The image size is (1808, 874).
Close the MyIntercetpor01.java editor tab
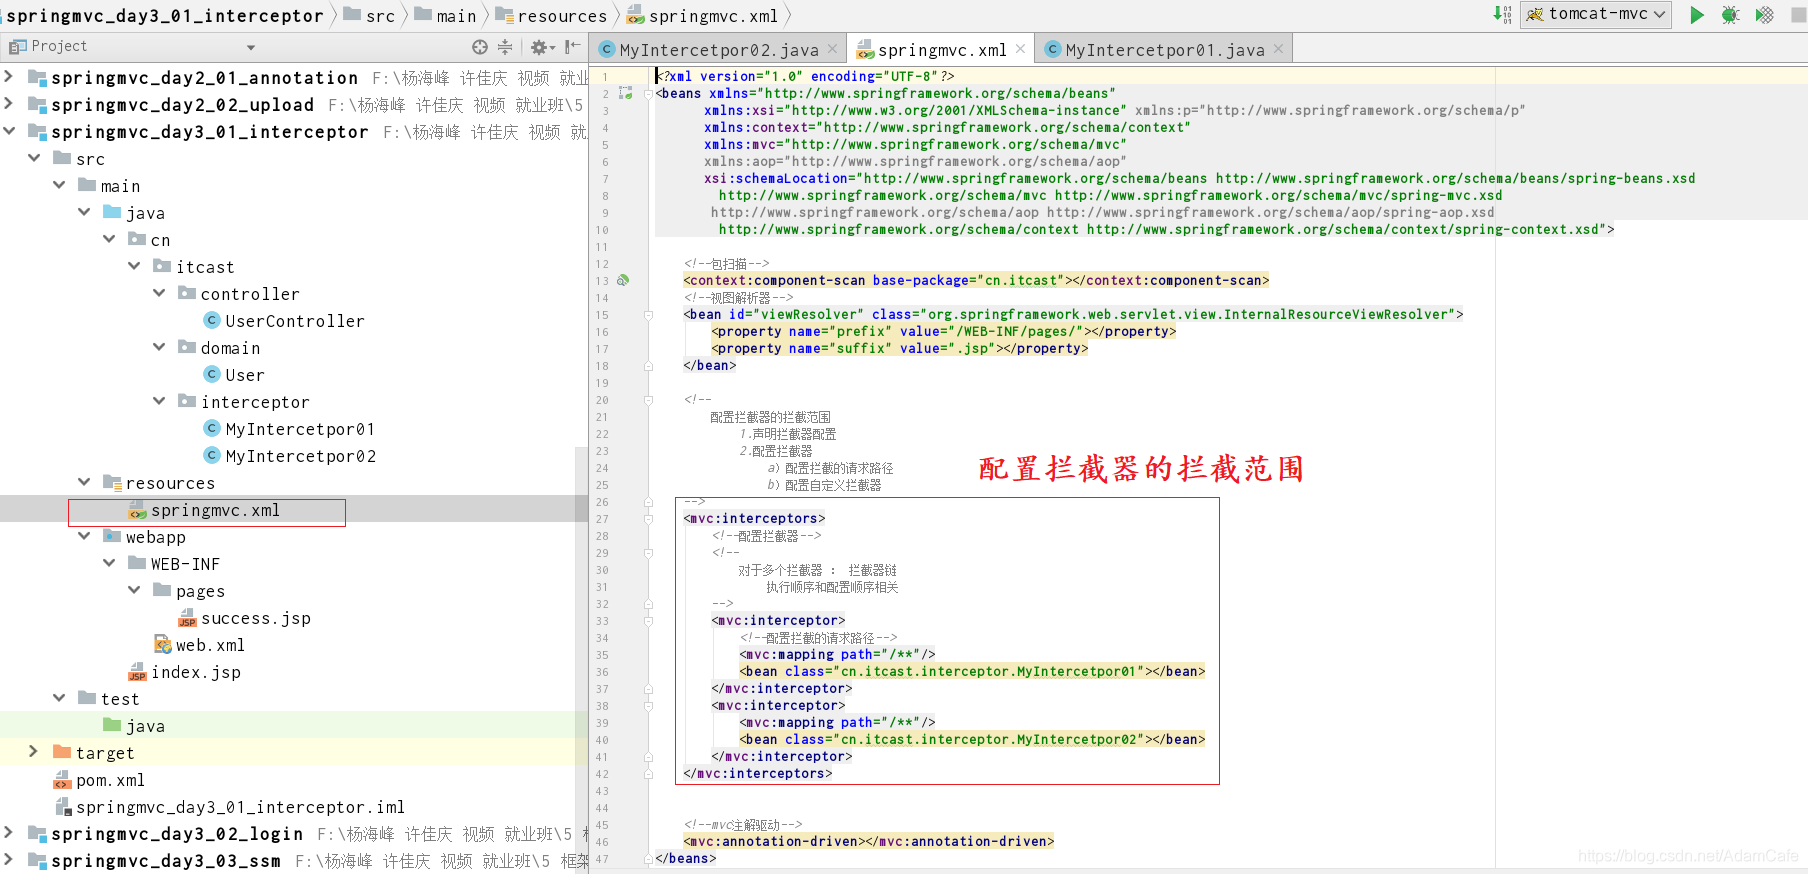[x=1278, y=48]
